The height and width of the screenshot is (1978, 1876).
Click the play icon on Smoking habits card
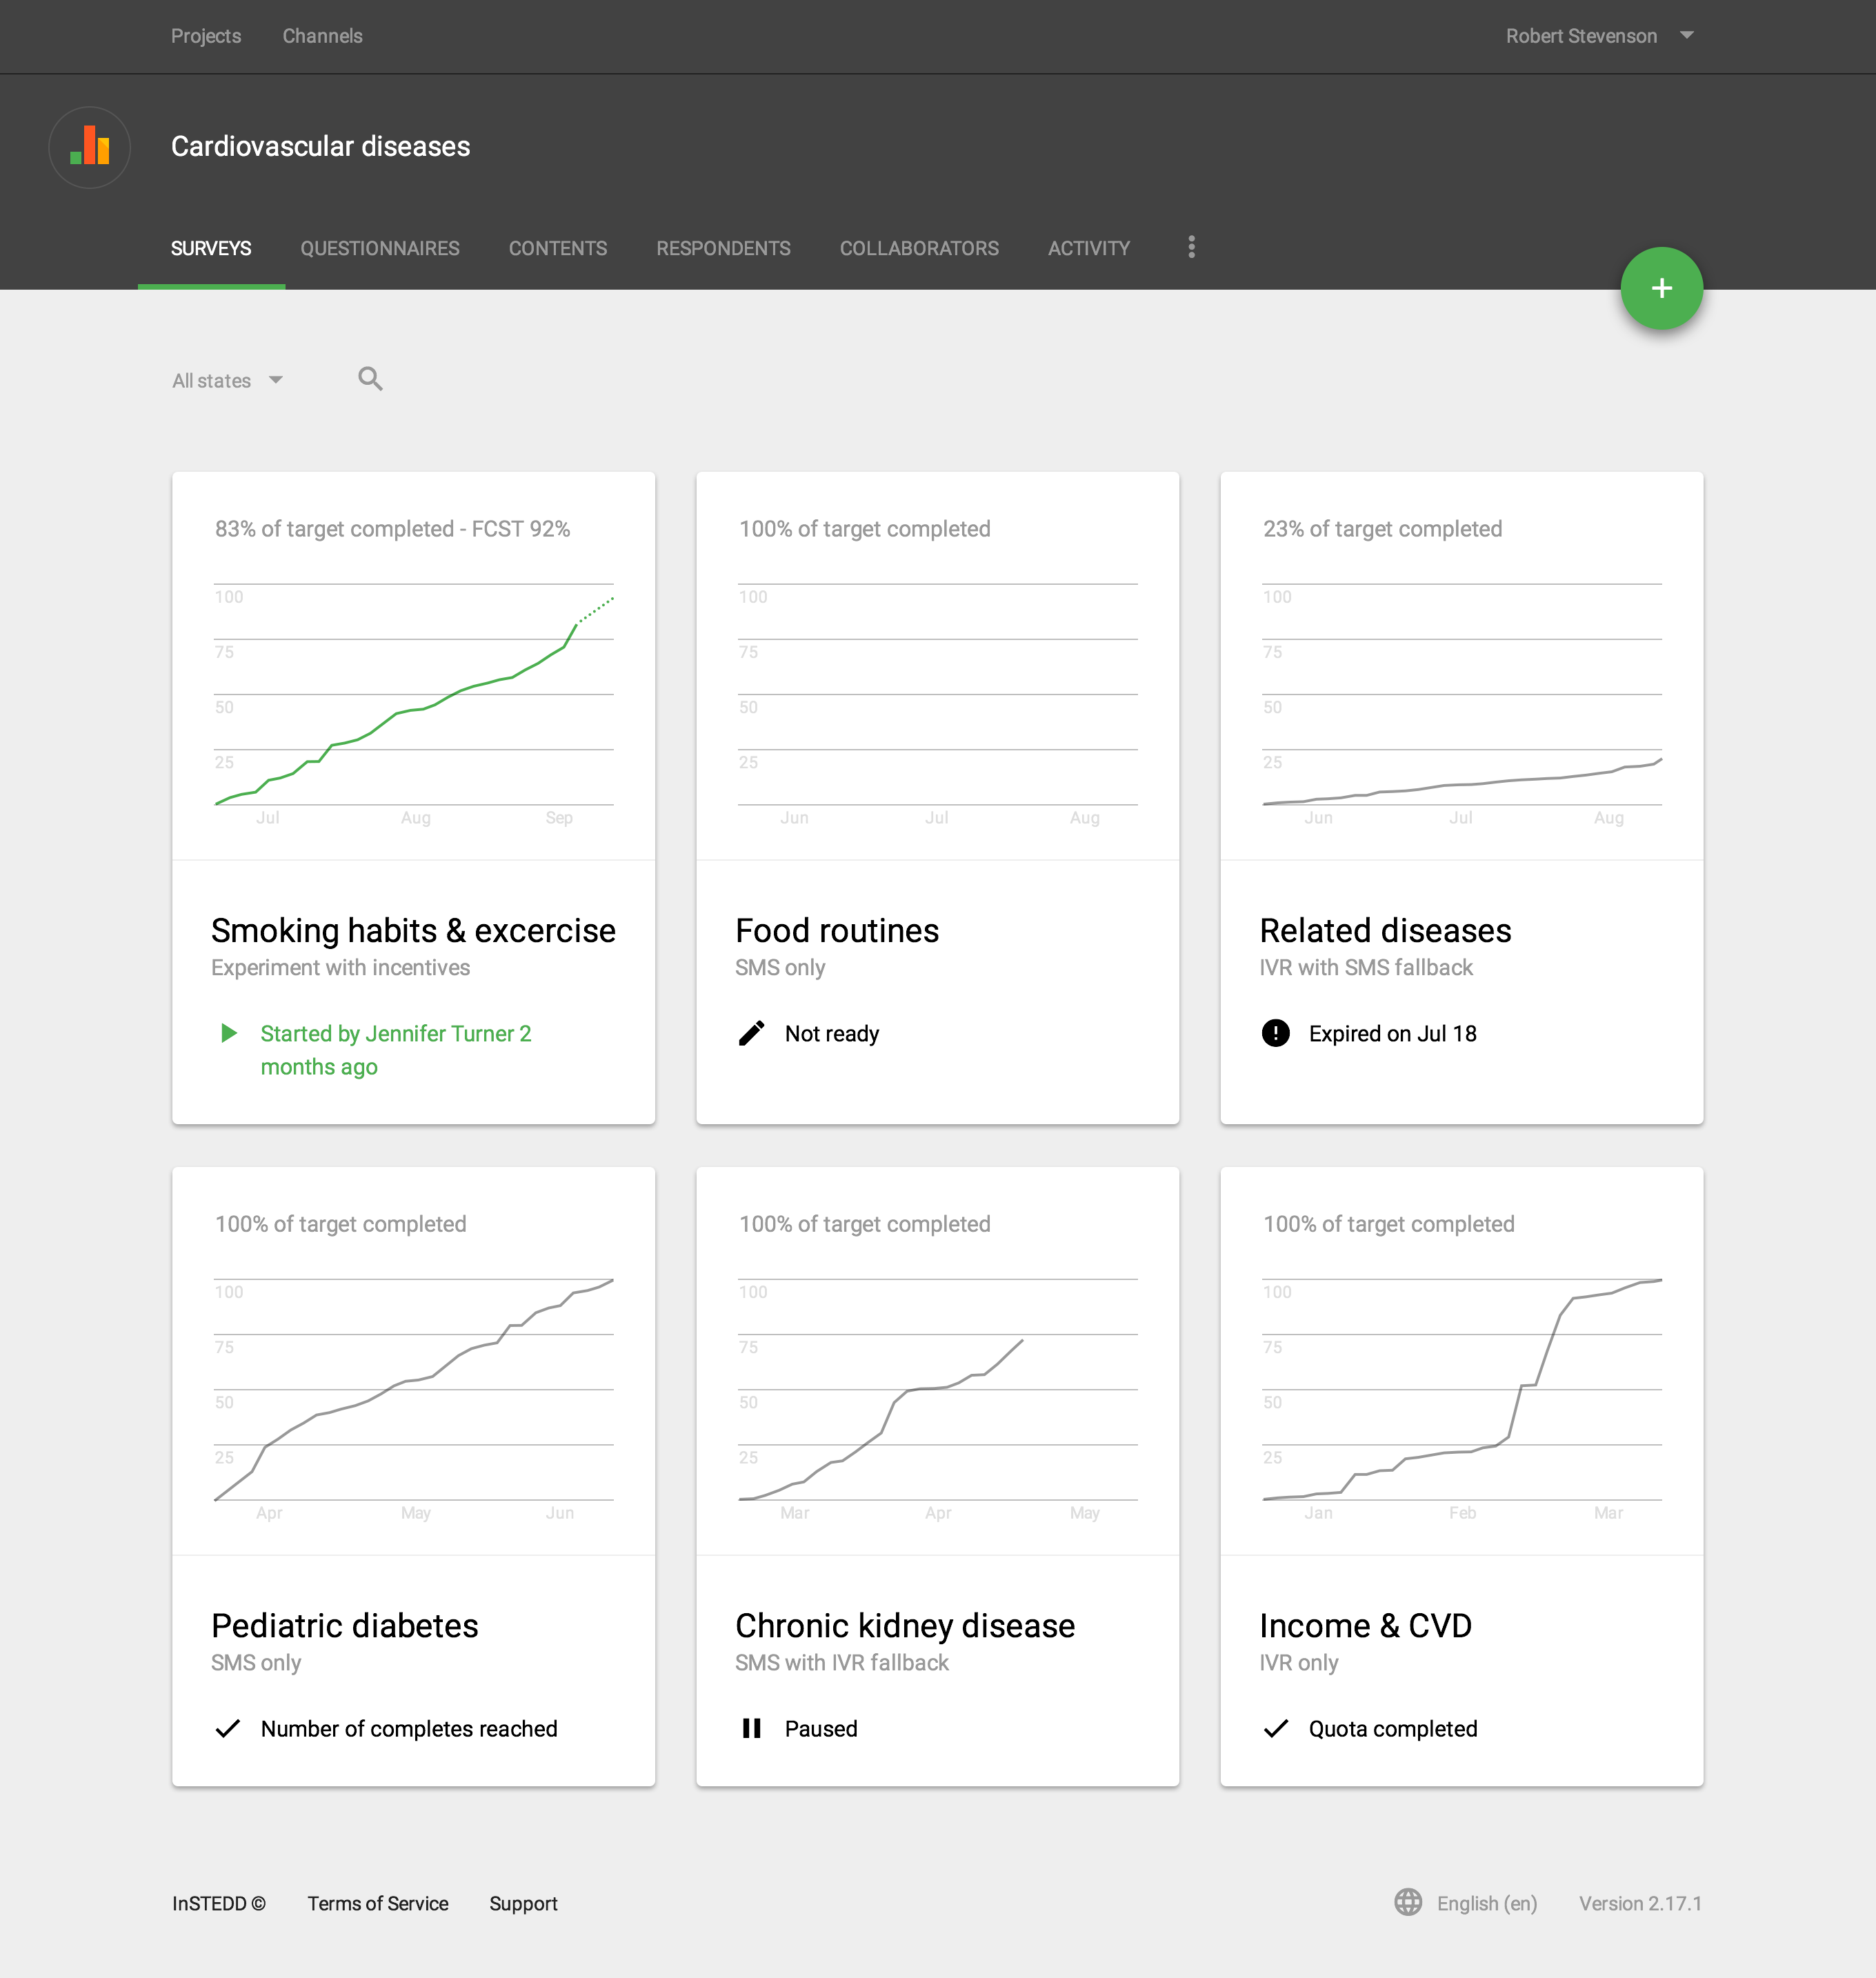point(229,1032)
